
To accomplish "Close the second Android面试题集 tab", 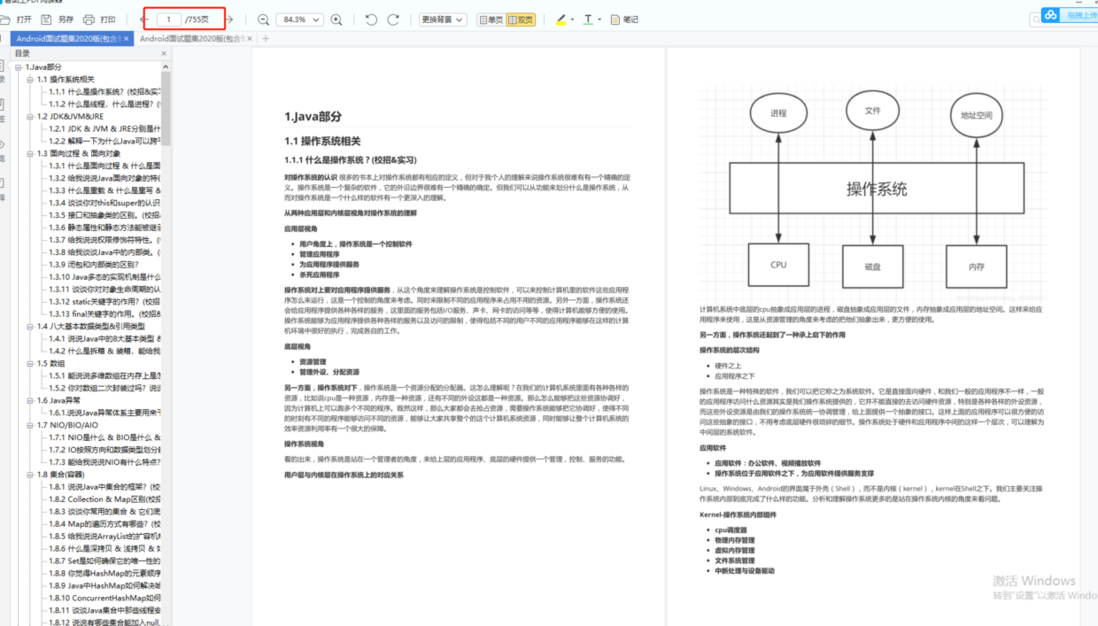I will pyautogui.click(x=250, y=39).
